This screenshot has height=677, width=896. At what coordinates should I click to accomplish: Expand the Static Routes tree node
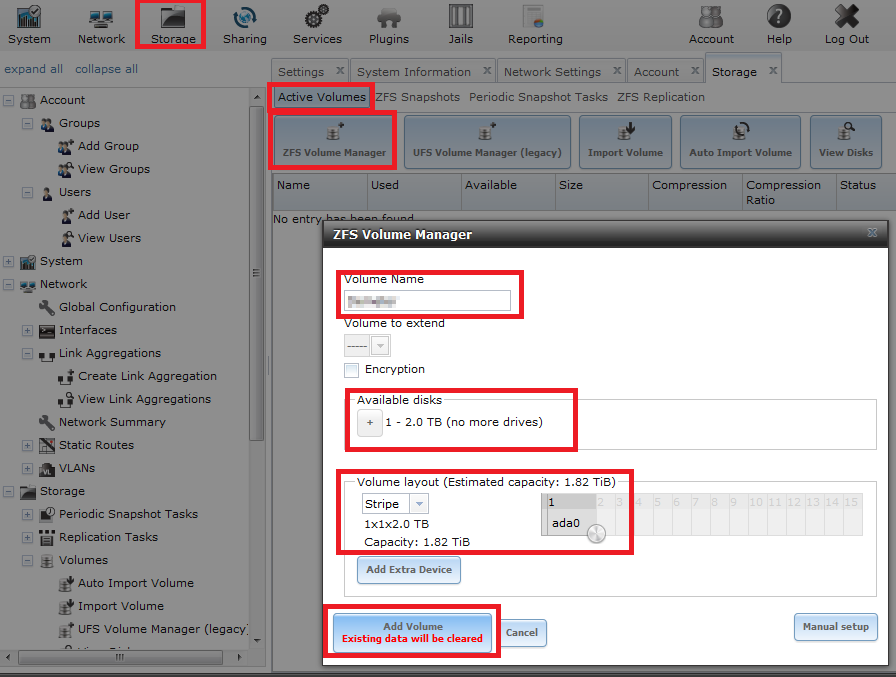tap(27, 445)
